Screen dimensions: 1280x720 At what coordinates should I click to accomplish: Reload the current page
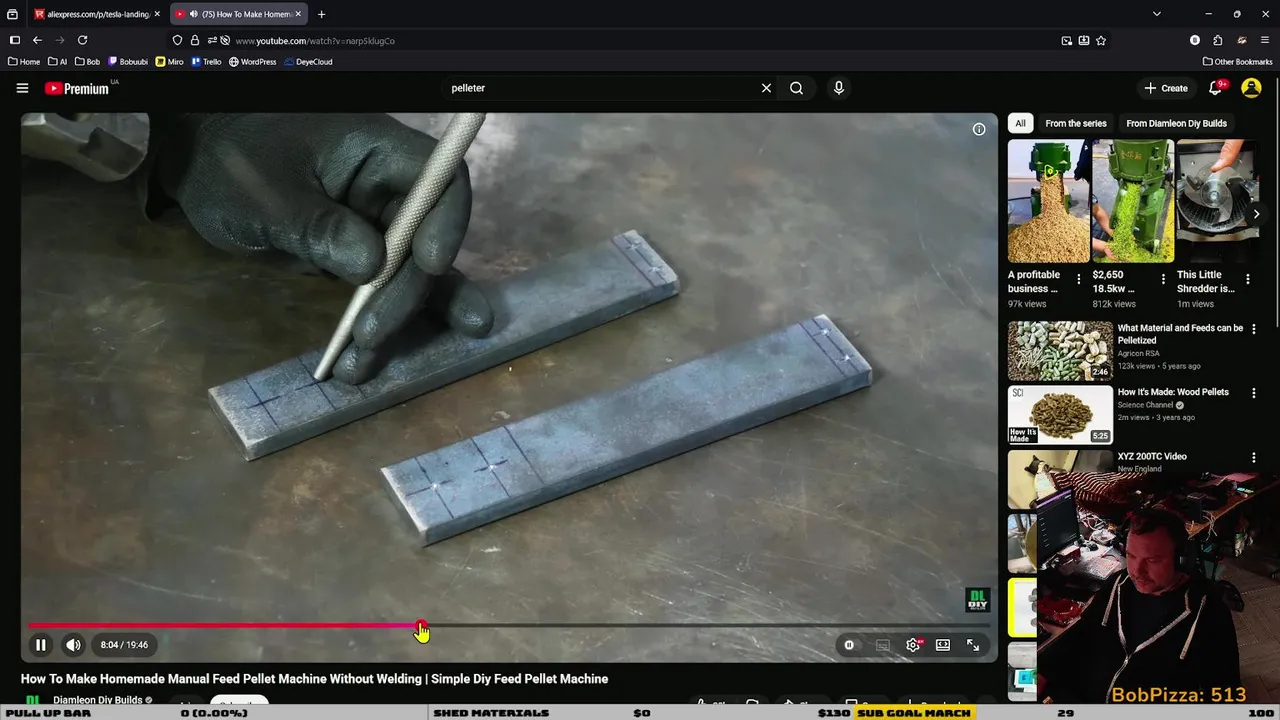pos(83,40)
